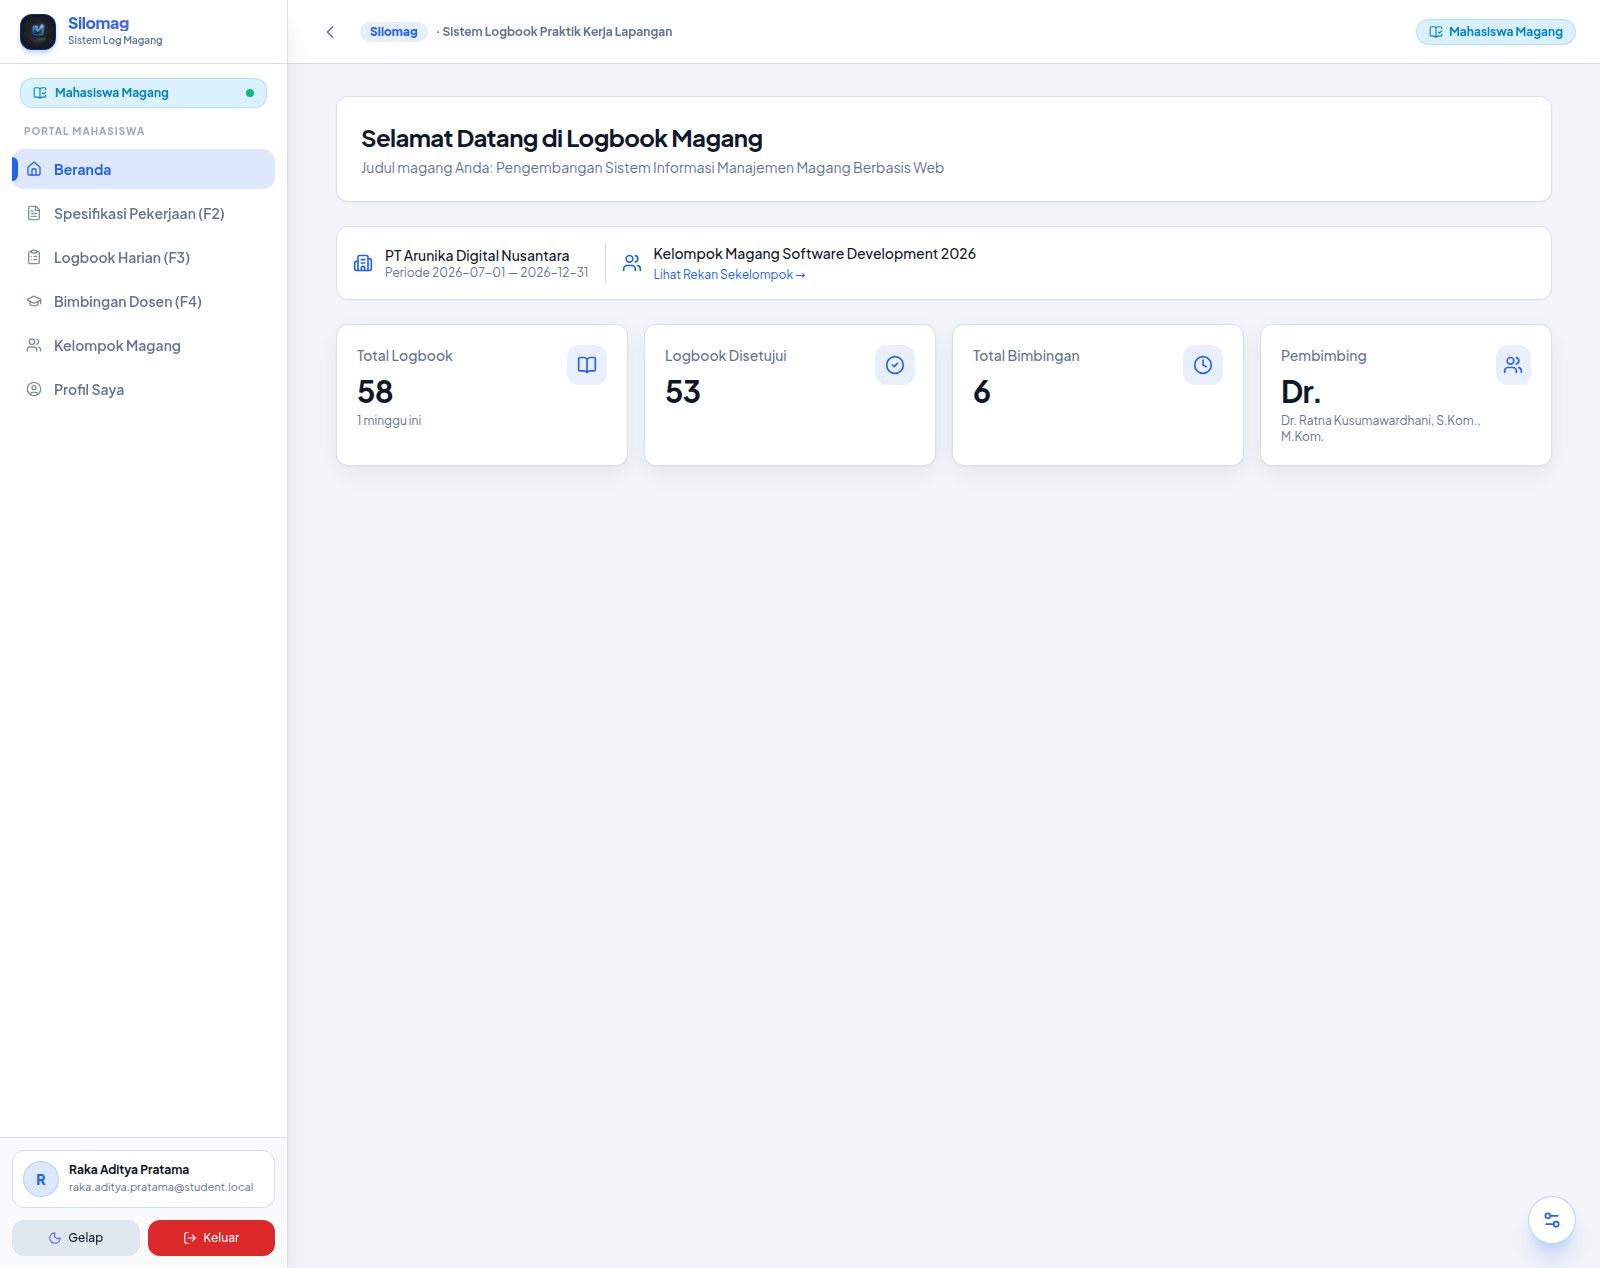This screenshot has width=1600, height=1268.
Task: Click the Total Bimbingan value 6
Action: tap(982, 392)
